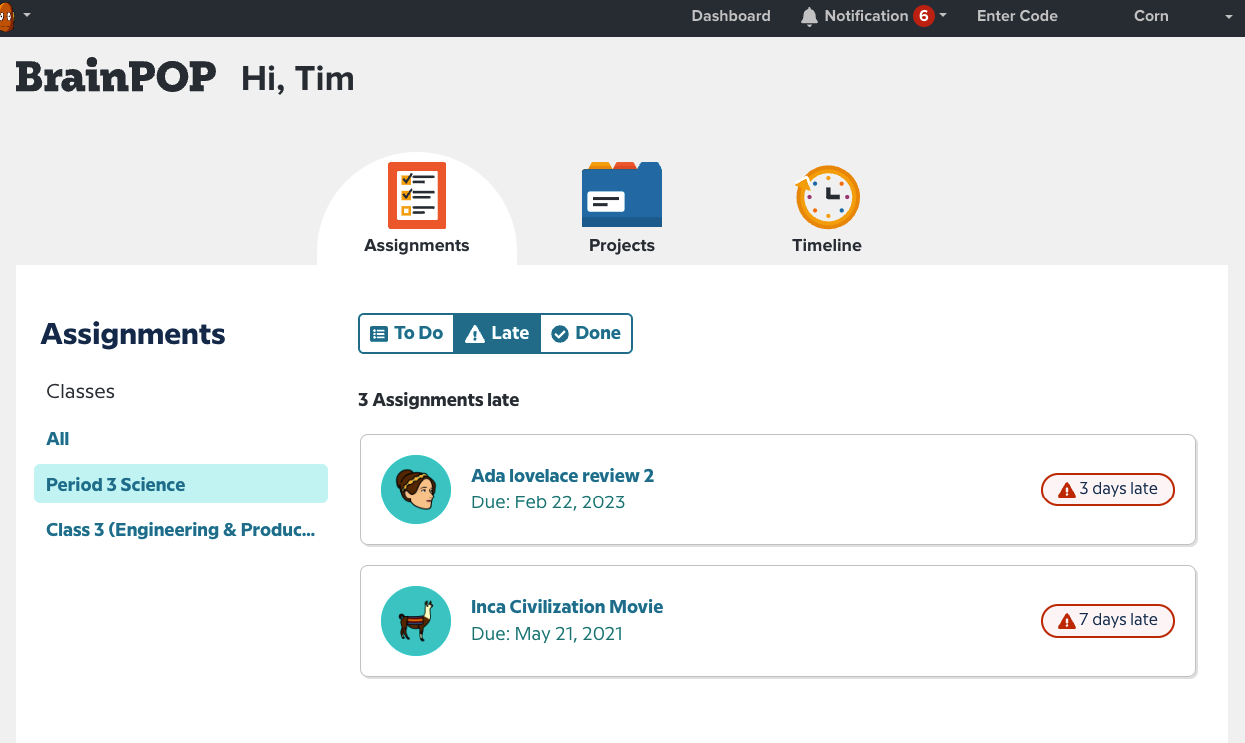
Task: Open Ada lovelace review 2 assignment
Action: pyautogui.click(x=562, y=476)
